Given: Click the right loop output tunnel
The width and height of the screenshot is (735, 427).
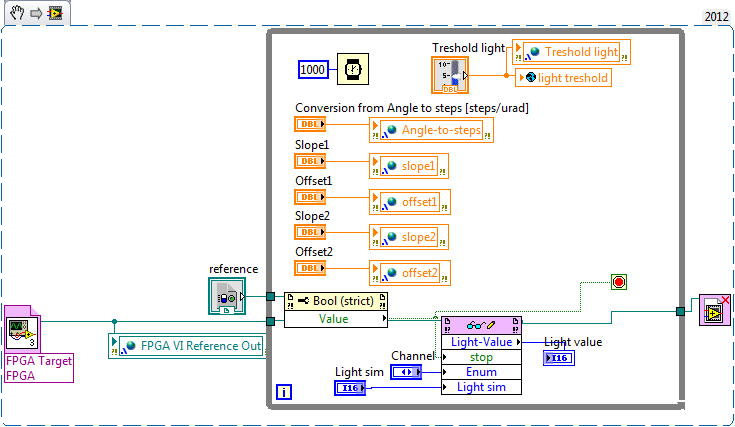Looking at the screenshot, I should click(x=681, y=311).
